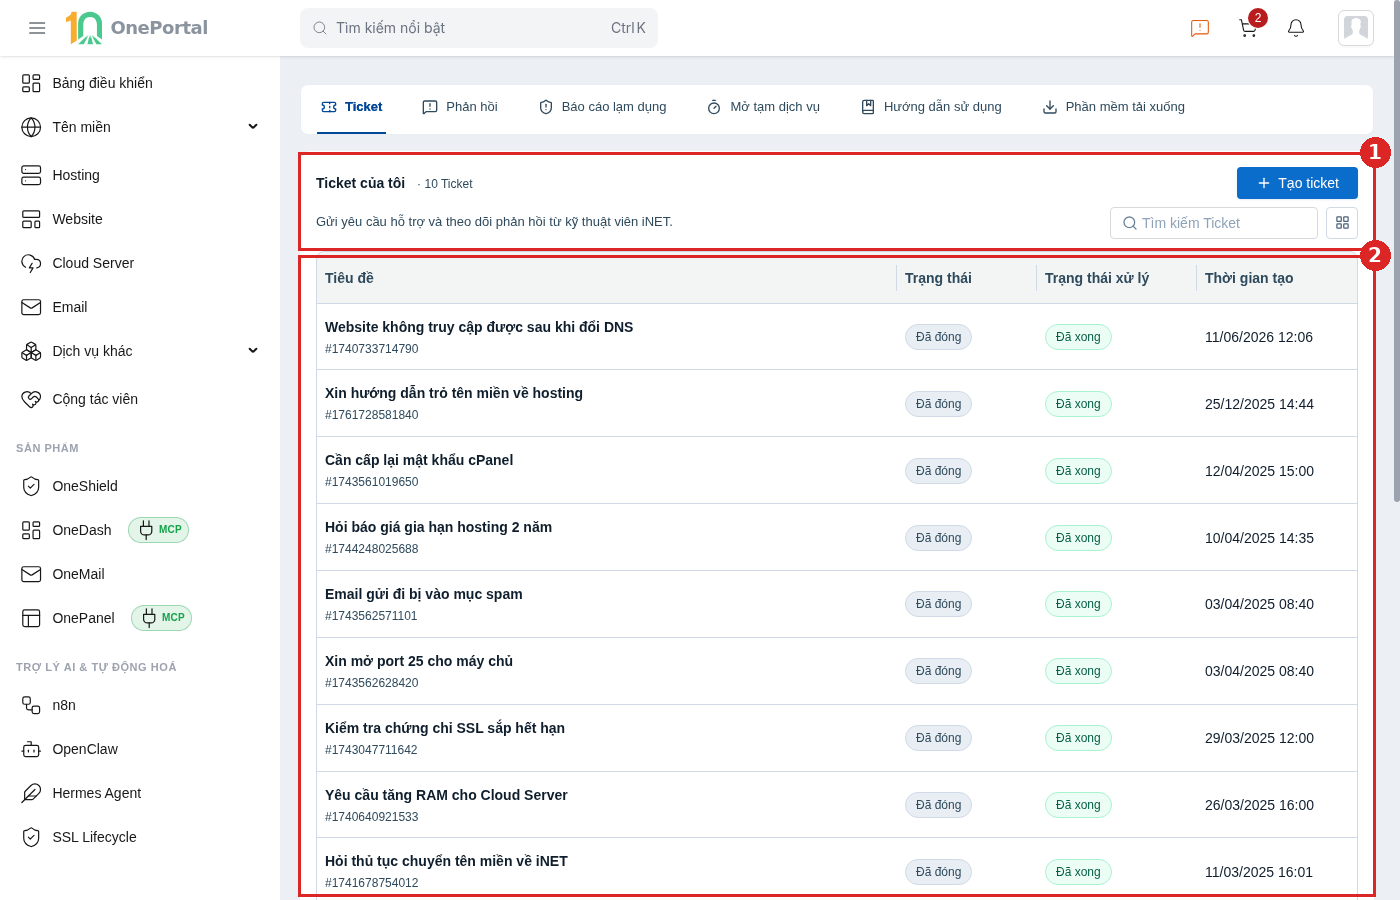Focus the Tìm kiếm nổi bật search box

click(479, 28)
